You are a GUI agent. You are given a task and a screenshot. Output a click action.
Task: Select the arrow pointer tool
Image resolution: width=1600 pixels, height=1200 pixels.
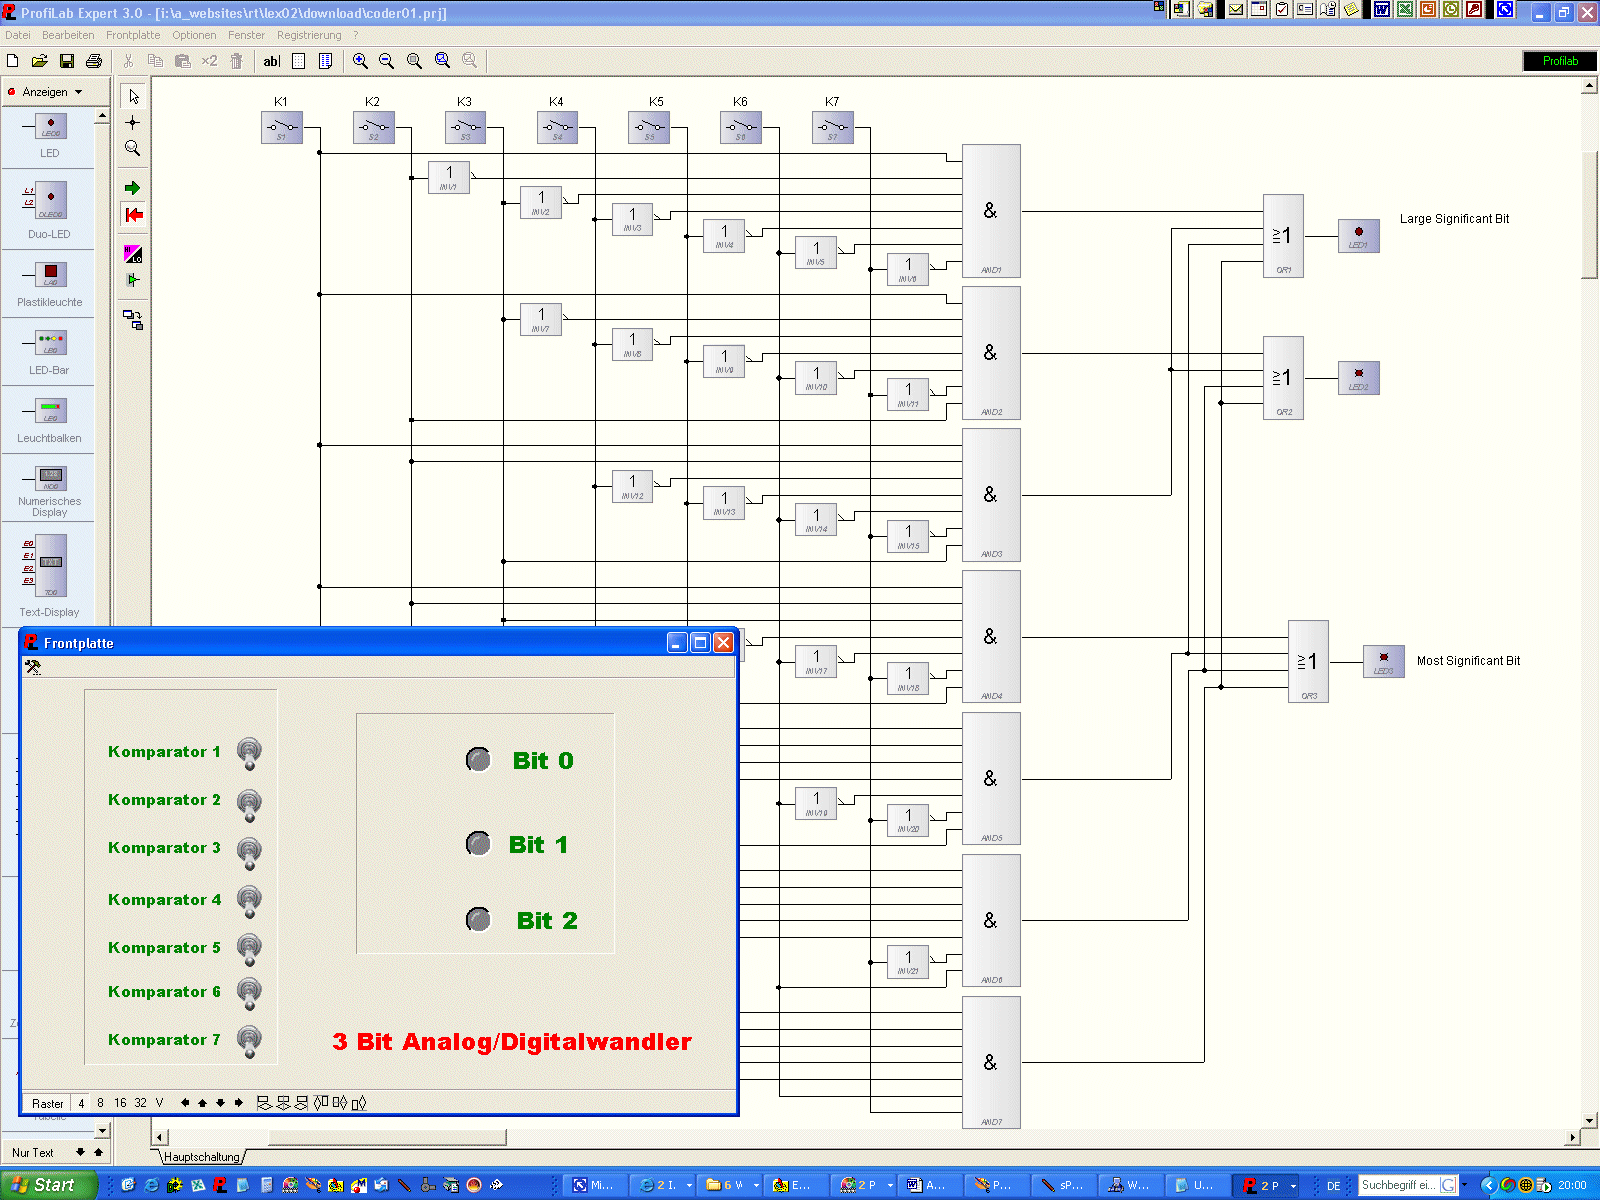click(x=133, y=96)
